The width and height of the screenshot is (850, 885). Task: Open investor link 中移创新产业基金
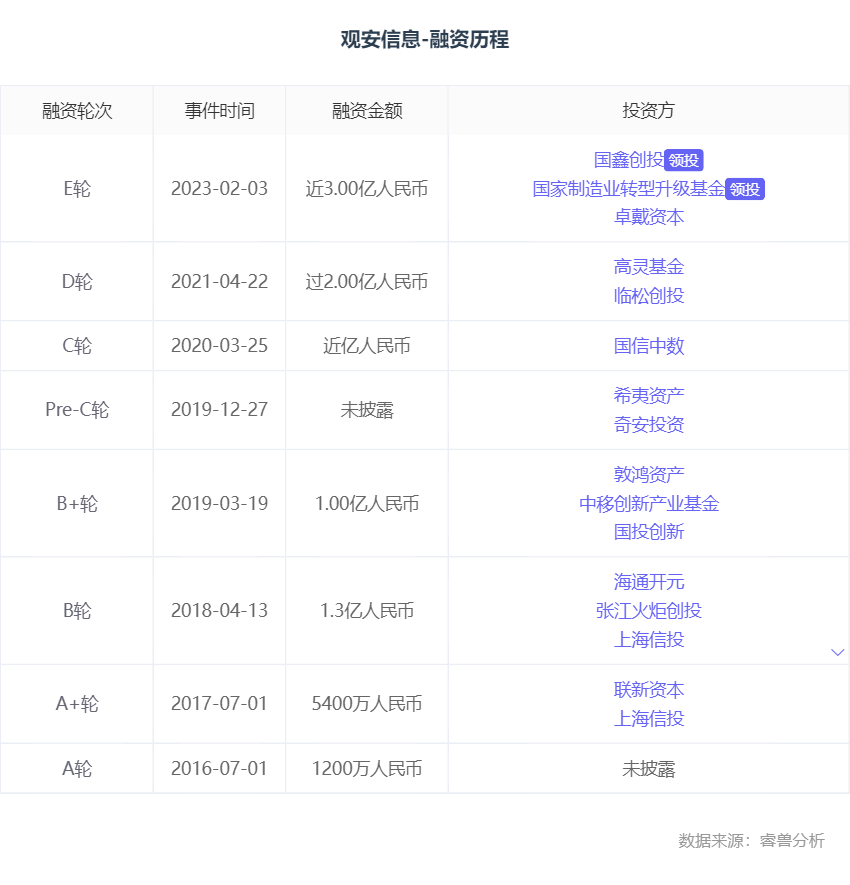[x=649, y=503]
